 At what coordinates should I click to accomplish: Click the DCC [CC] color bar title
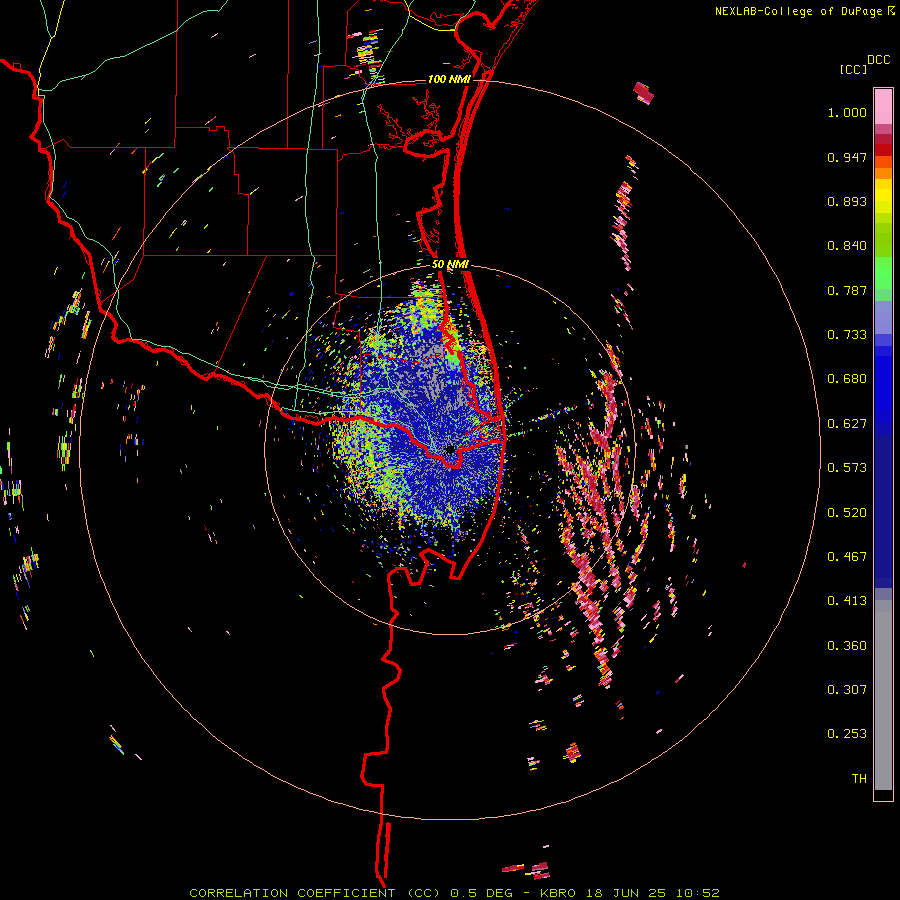tap(864, 64)
